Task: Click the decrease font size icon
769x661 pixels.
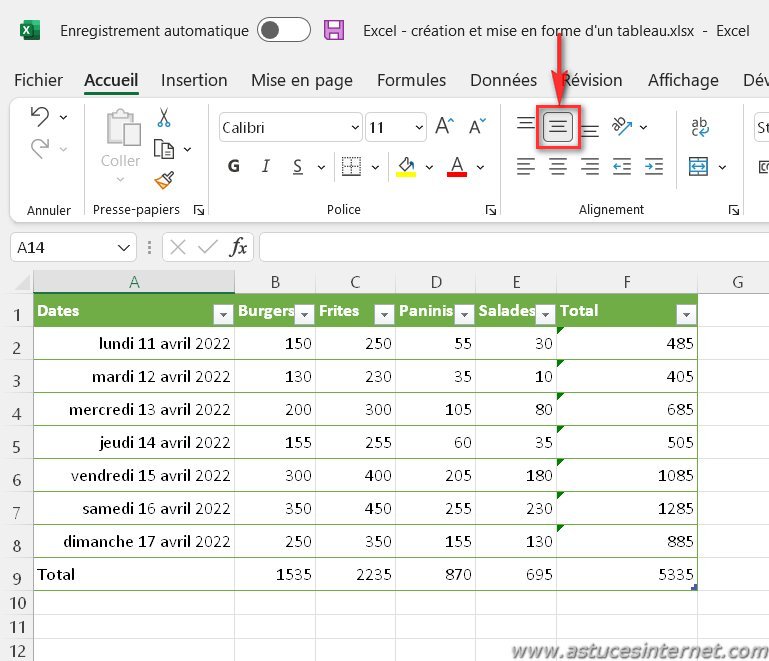Action: [x=477, y=127]
